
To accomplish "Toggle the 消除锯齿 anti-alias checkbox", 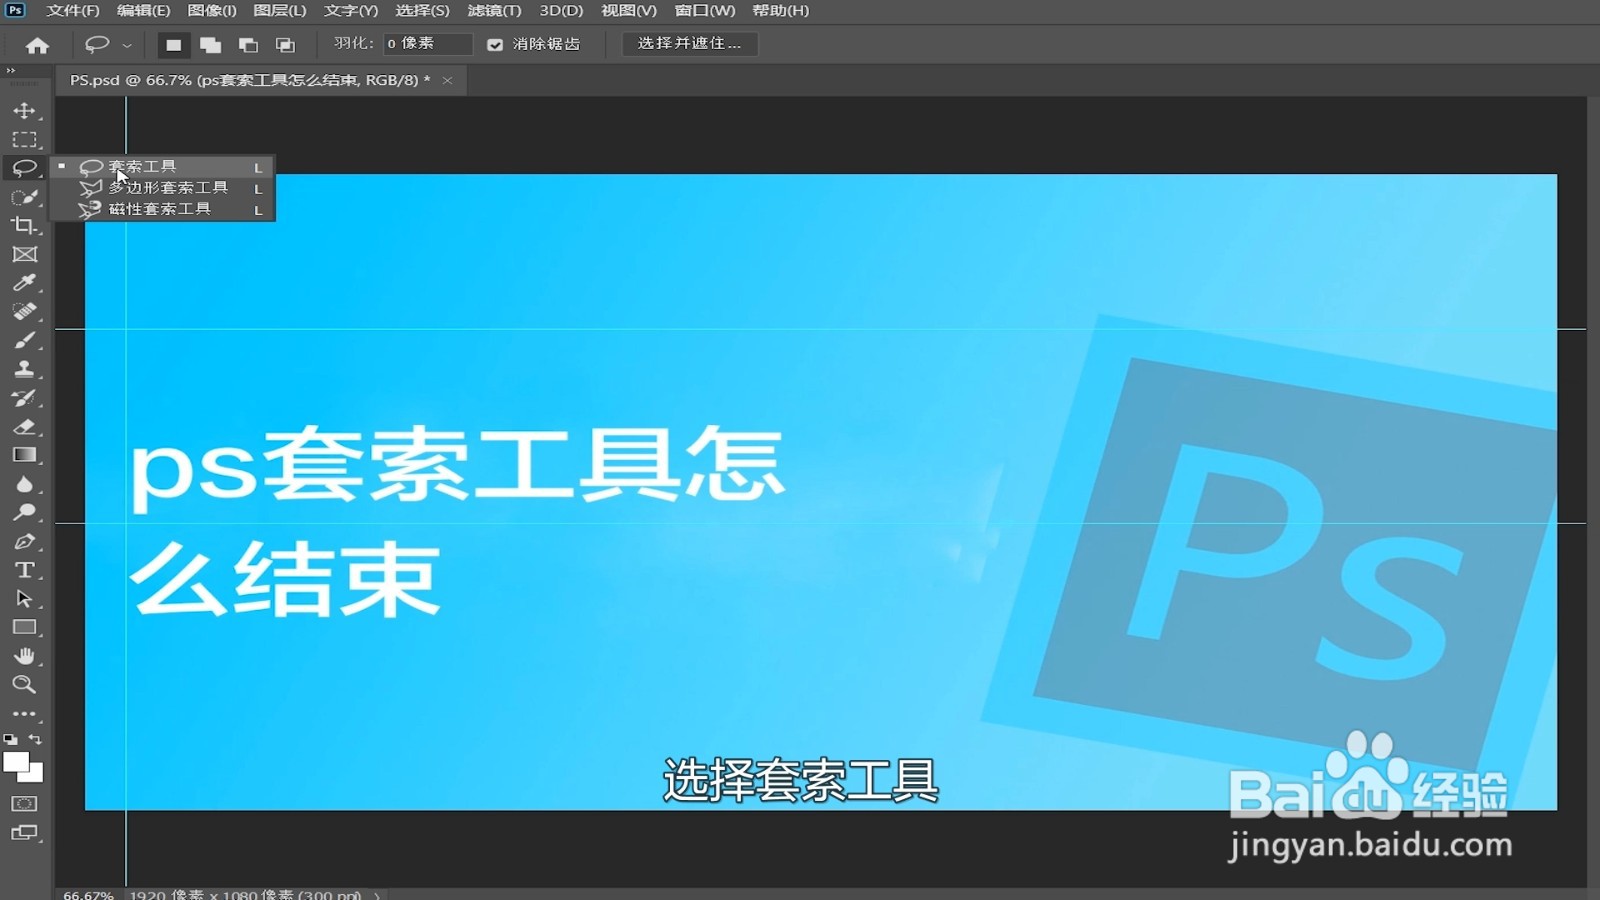I will (495, 45).
